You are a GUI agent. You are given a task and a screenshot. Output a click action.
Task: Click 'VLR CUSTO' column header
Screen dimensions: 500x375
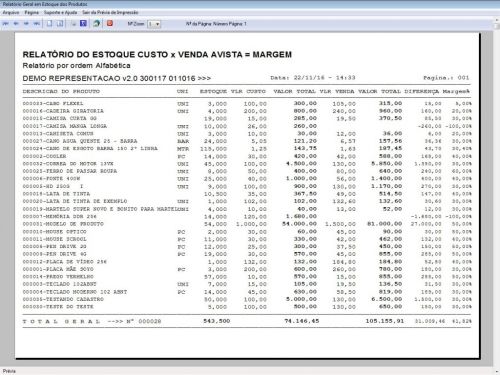pyautogui.click(x=248, y=91)
